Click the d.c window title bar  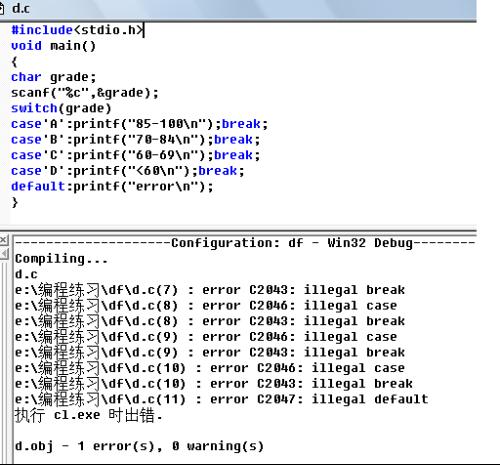(x=238, y=9)
